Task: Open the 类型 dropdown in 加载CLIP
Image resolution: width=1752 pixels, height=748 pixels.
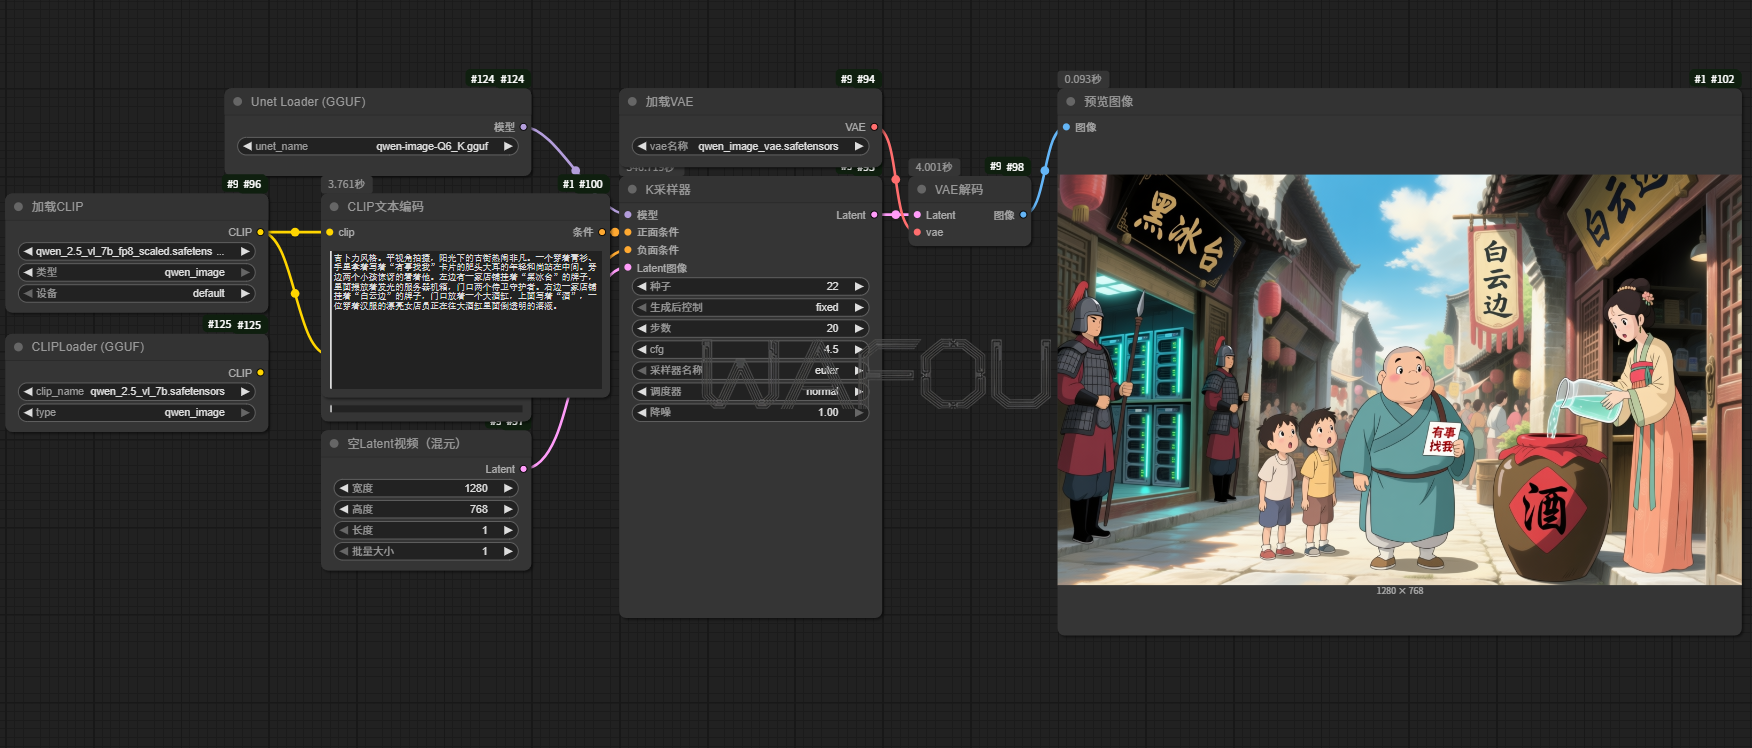Action: 136,272
